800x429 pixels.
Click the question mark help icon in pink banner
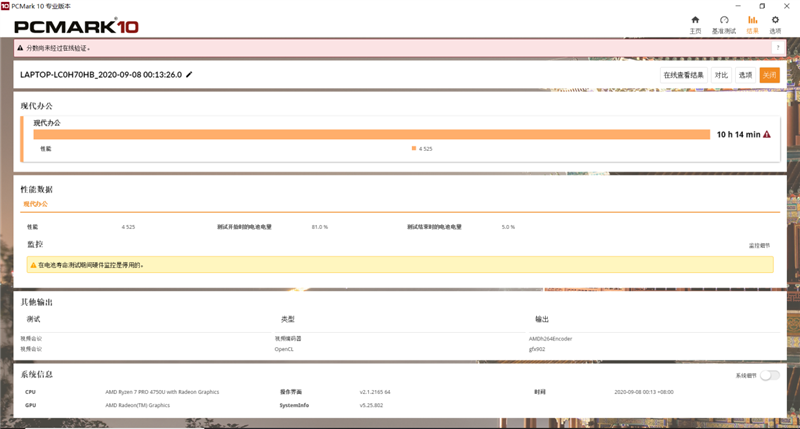778,48
